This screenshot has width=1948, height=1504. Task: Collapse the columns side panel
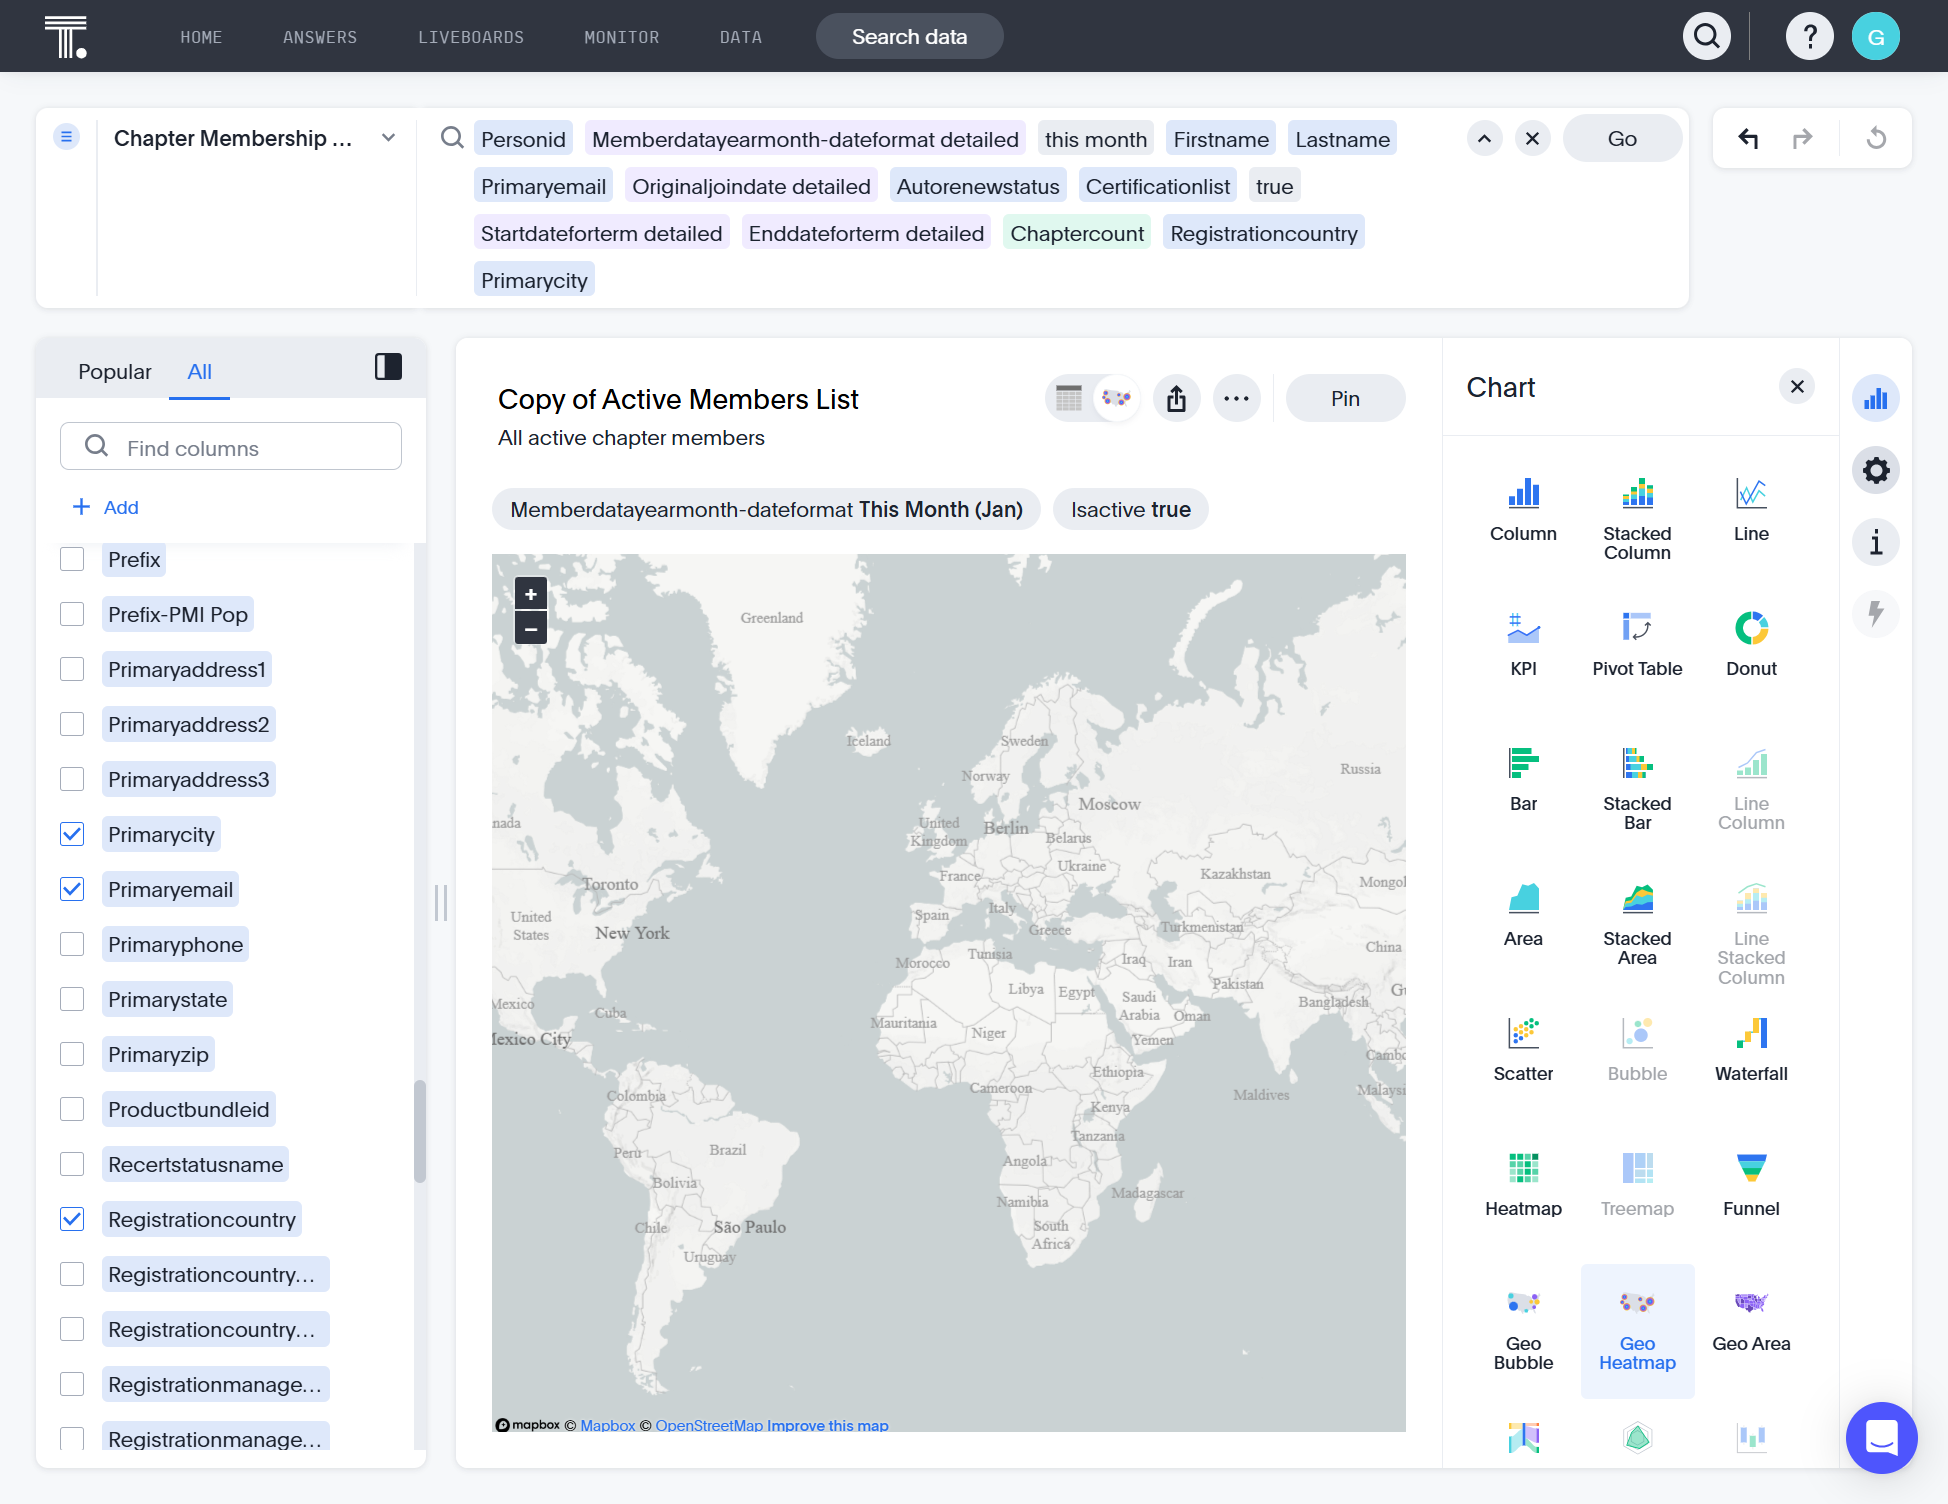click(x=388, y=367)
